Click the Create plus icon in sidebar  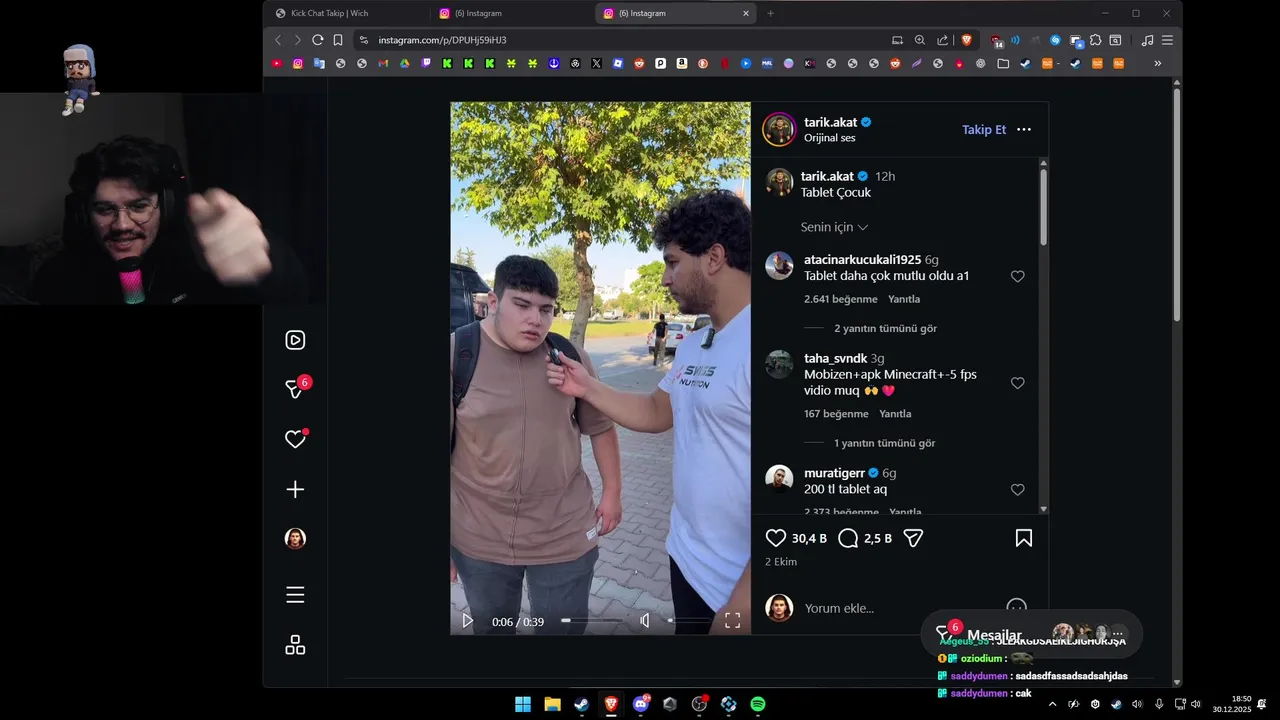[x=295, y=489]
